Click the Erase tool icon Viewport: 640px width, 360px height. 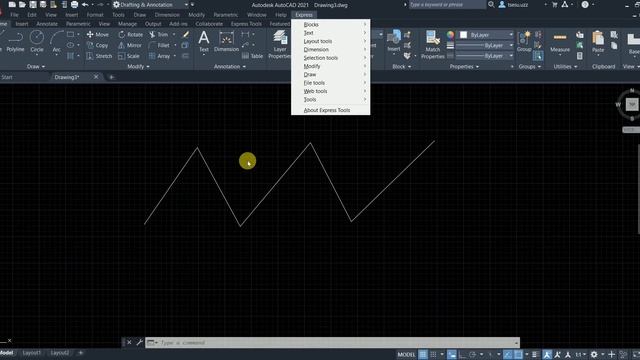point(186,35)
